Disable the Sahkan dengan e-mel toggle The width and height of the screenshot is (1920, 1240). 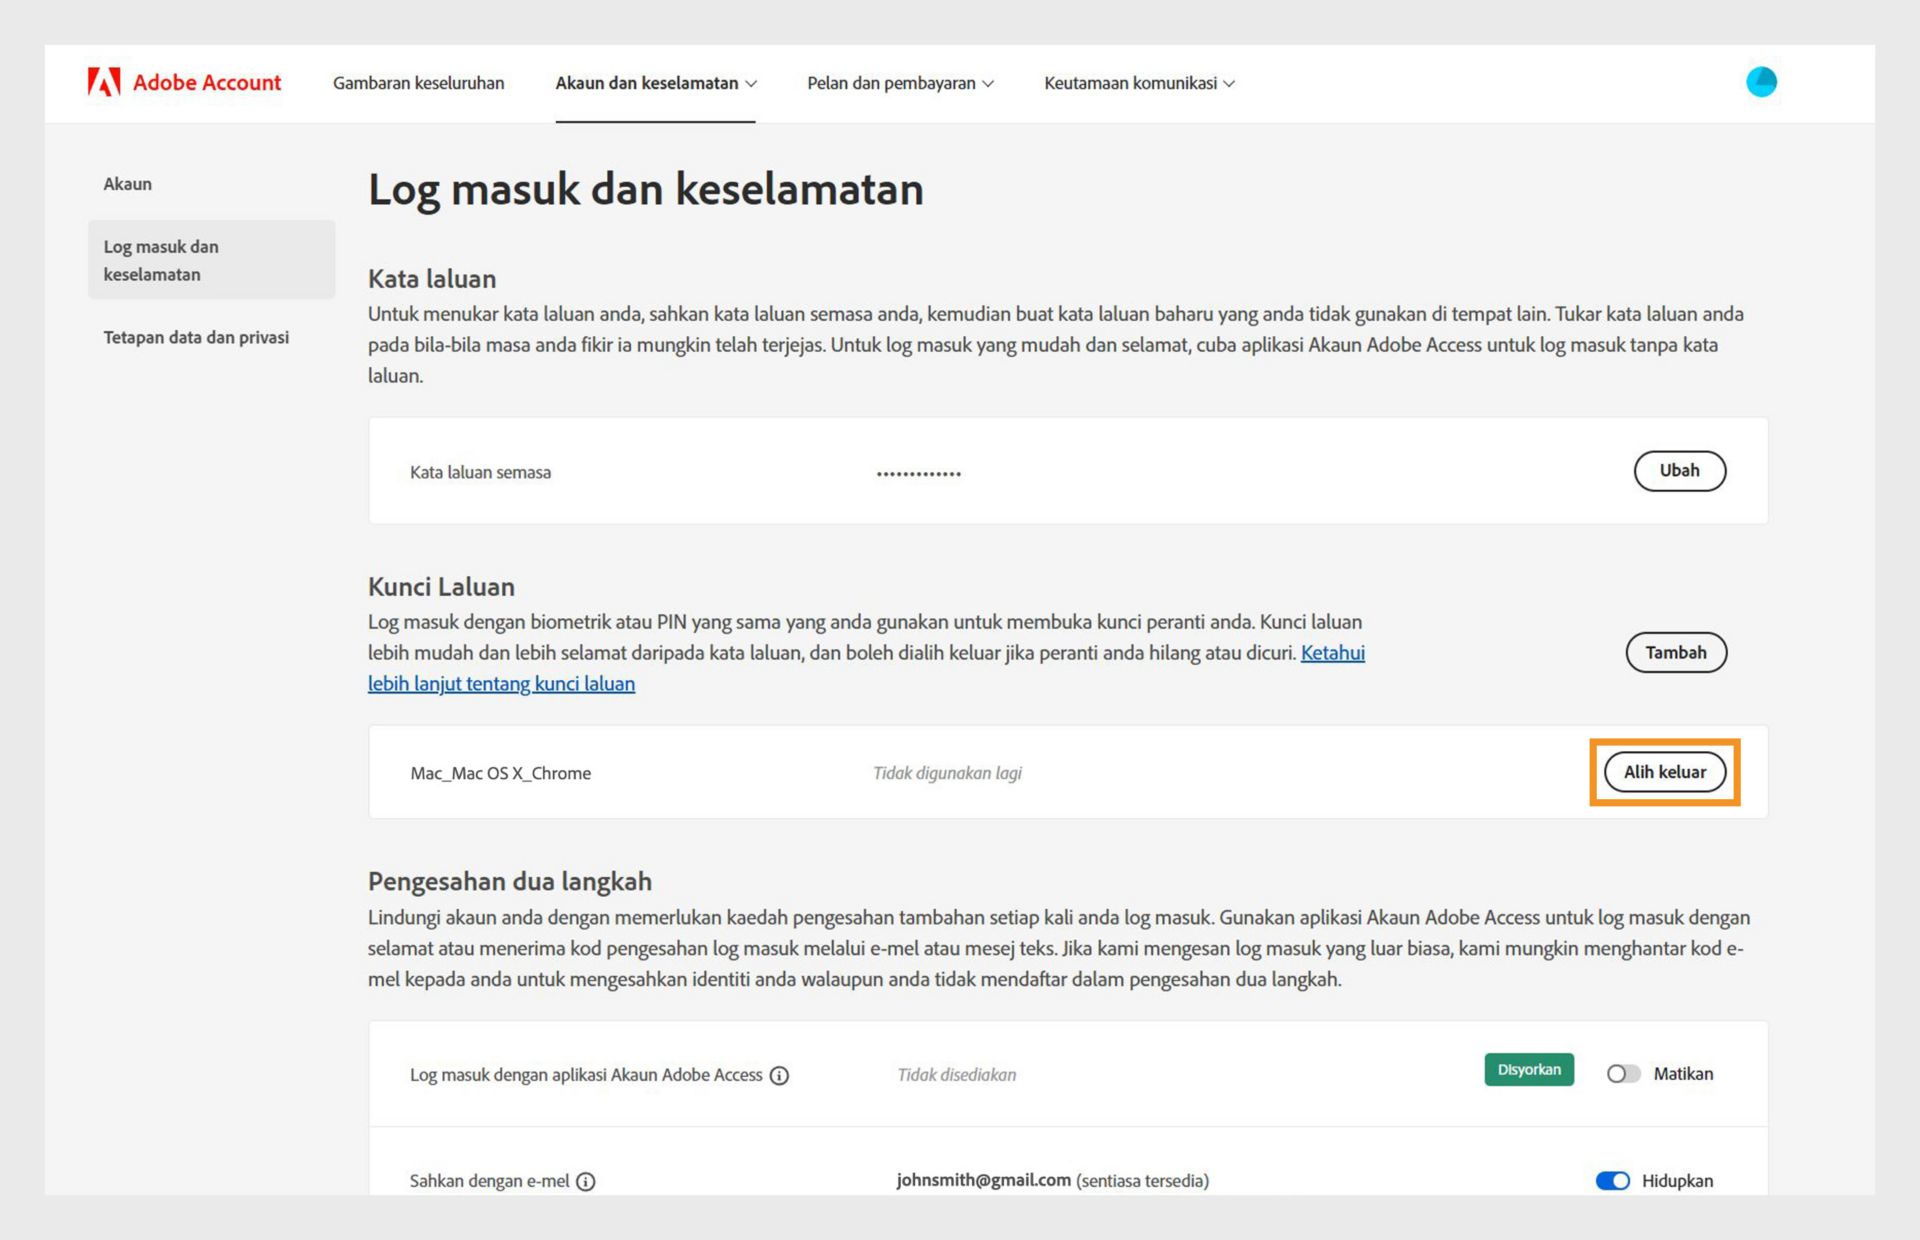[x=1612, y=1181]
